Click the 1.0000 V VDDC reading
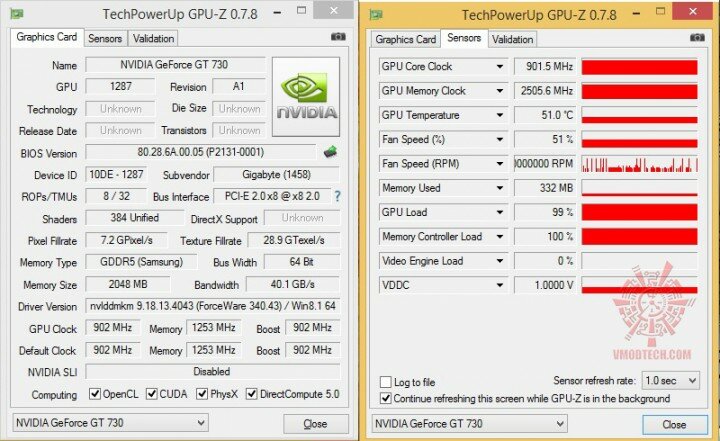The height and width of the screenshot is (441, 720). click(545, 285)
